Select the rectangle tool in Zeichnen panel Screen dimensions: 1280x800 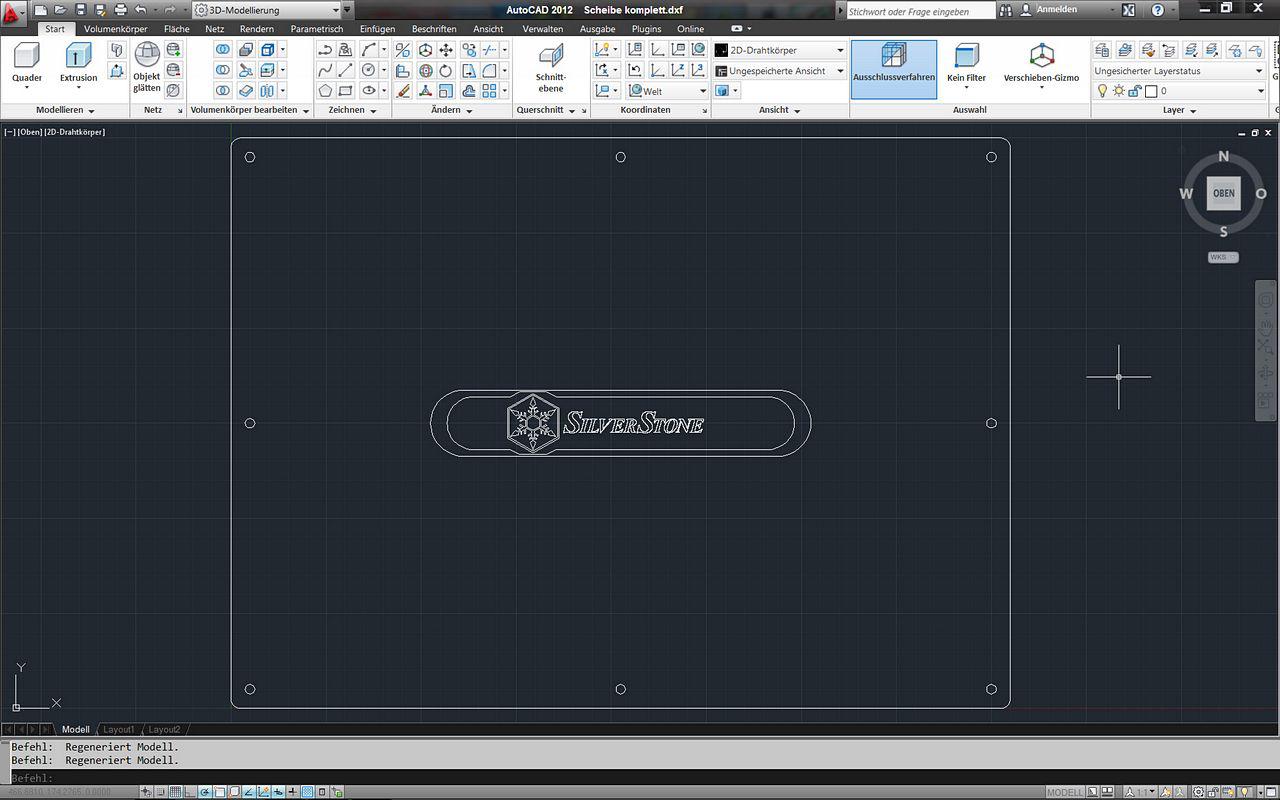click(346, 91)
